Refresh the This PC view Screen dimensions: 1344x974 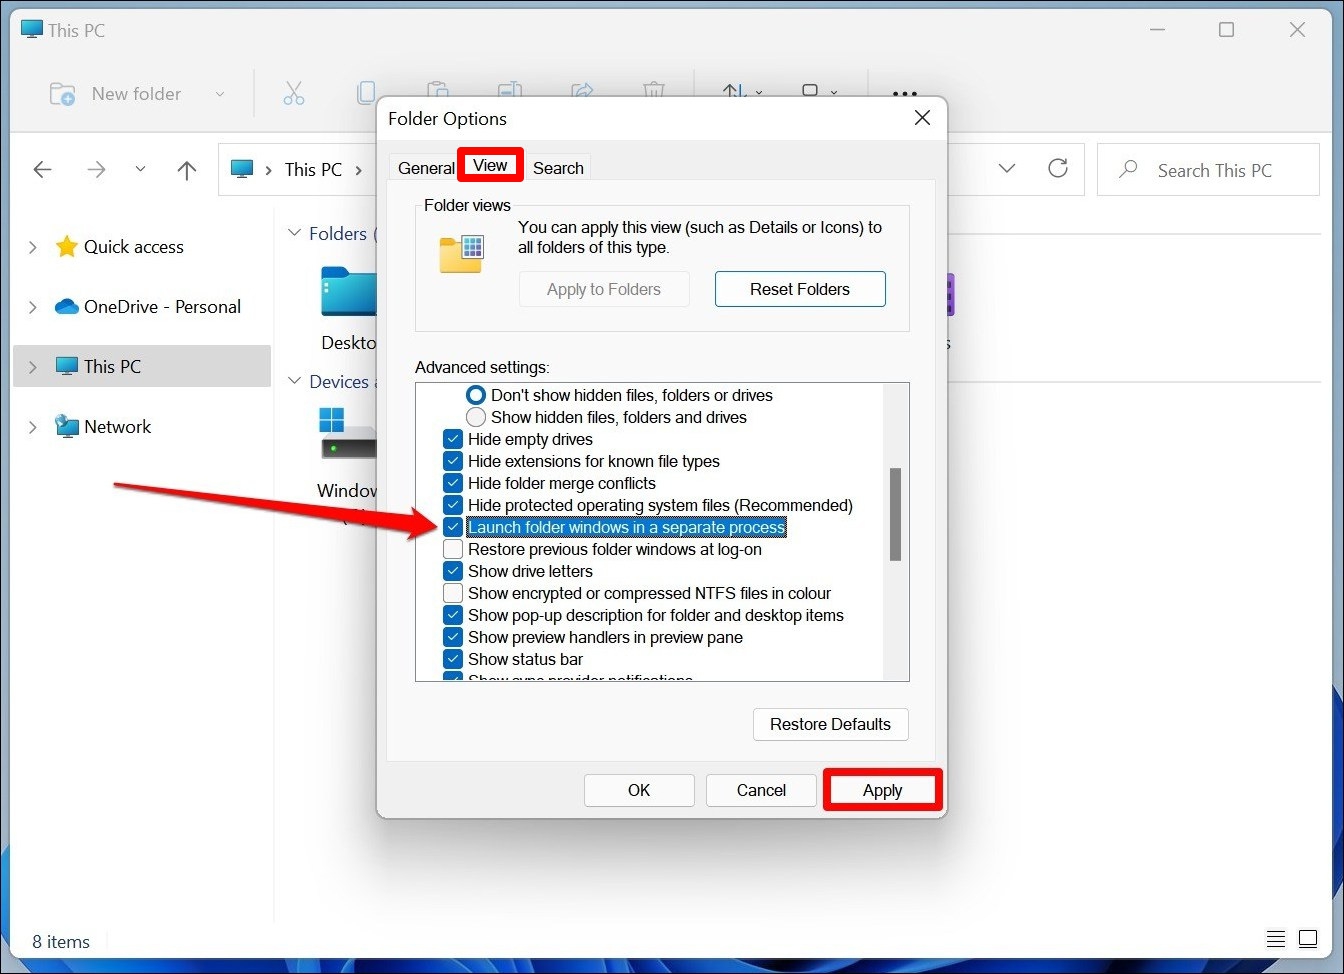(1057, 168)
